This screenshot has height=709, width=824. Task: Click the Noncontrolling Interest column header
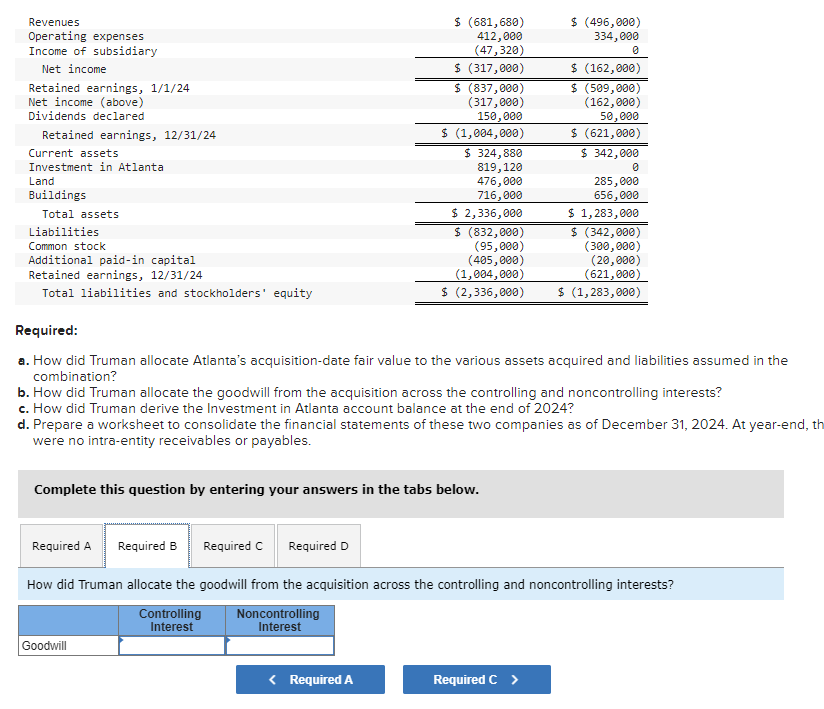pyautogui.click(x=280, y=620)
